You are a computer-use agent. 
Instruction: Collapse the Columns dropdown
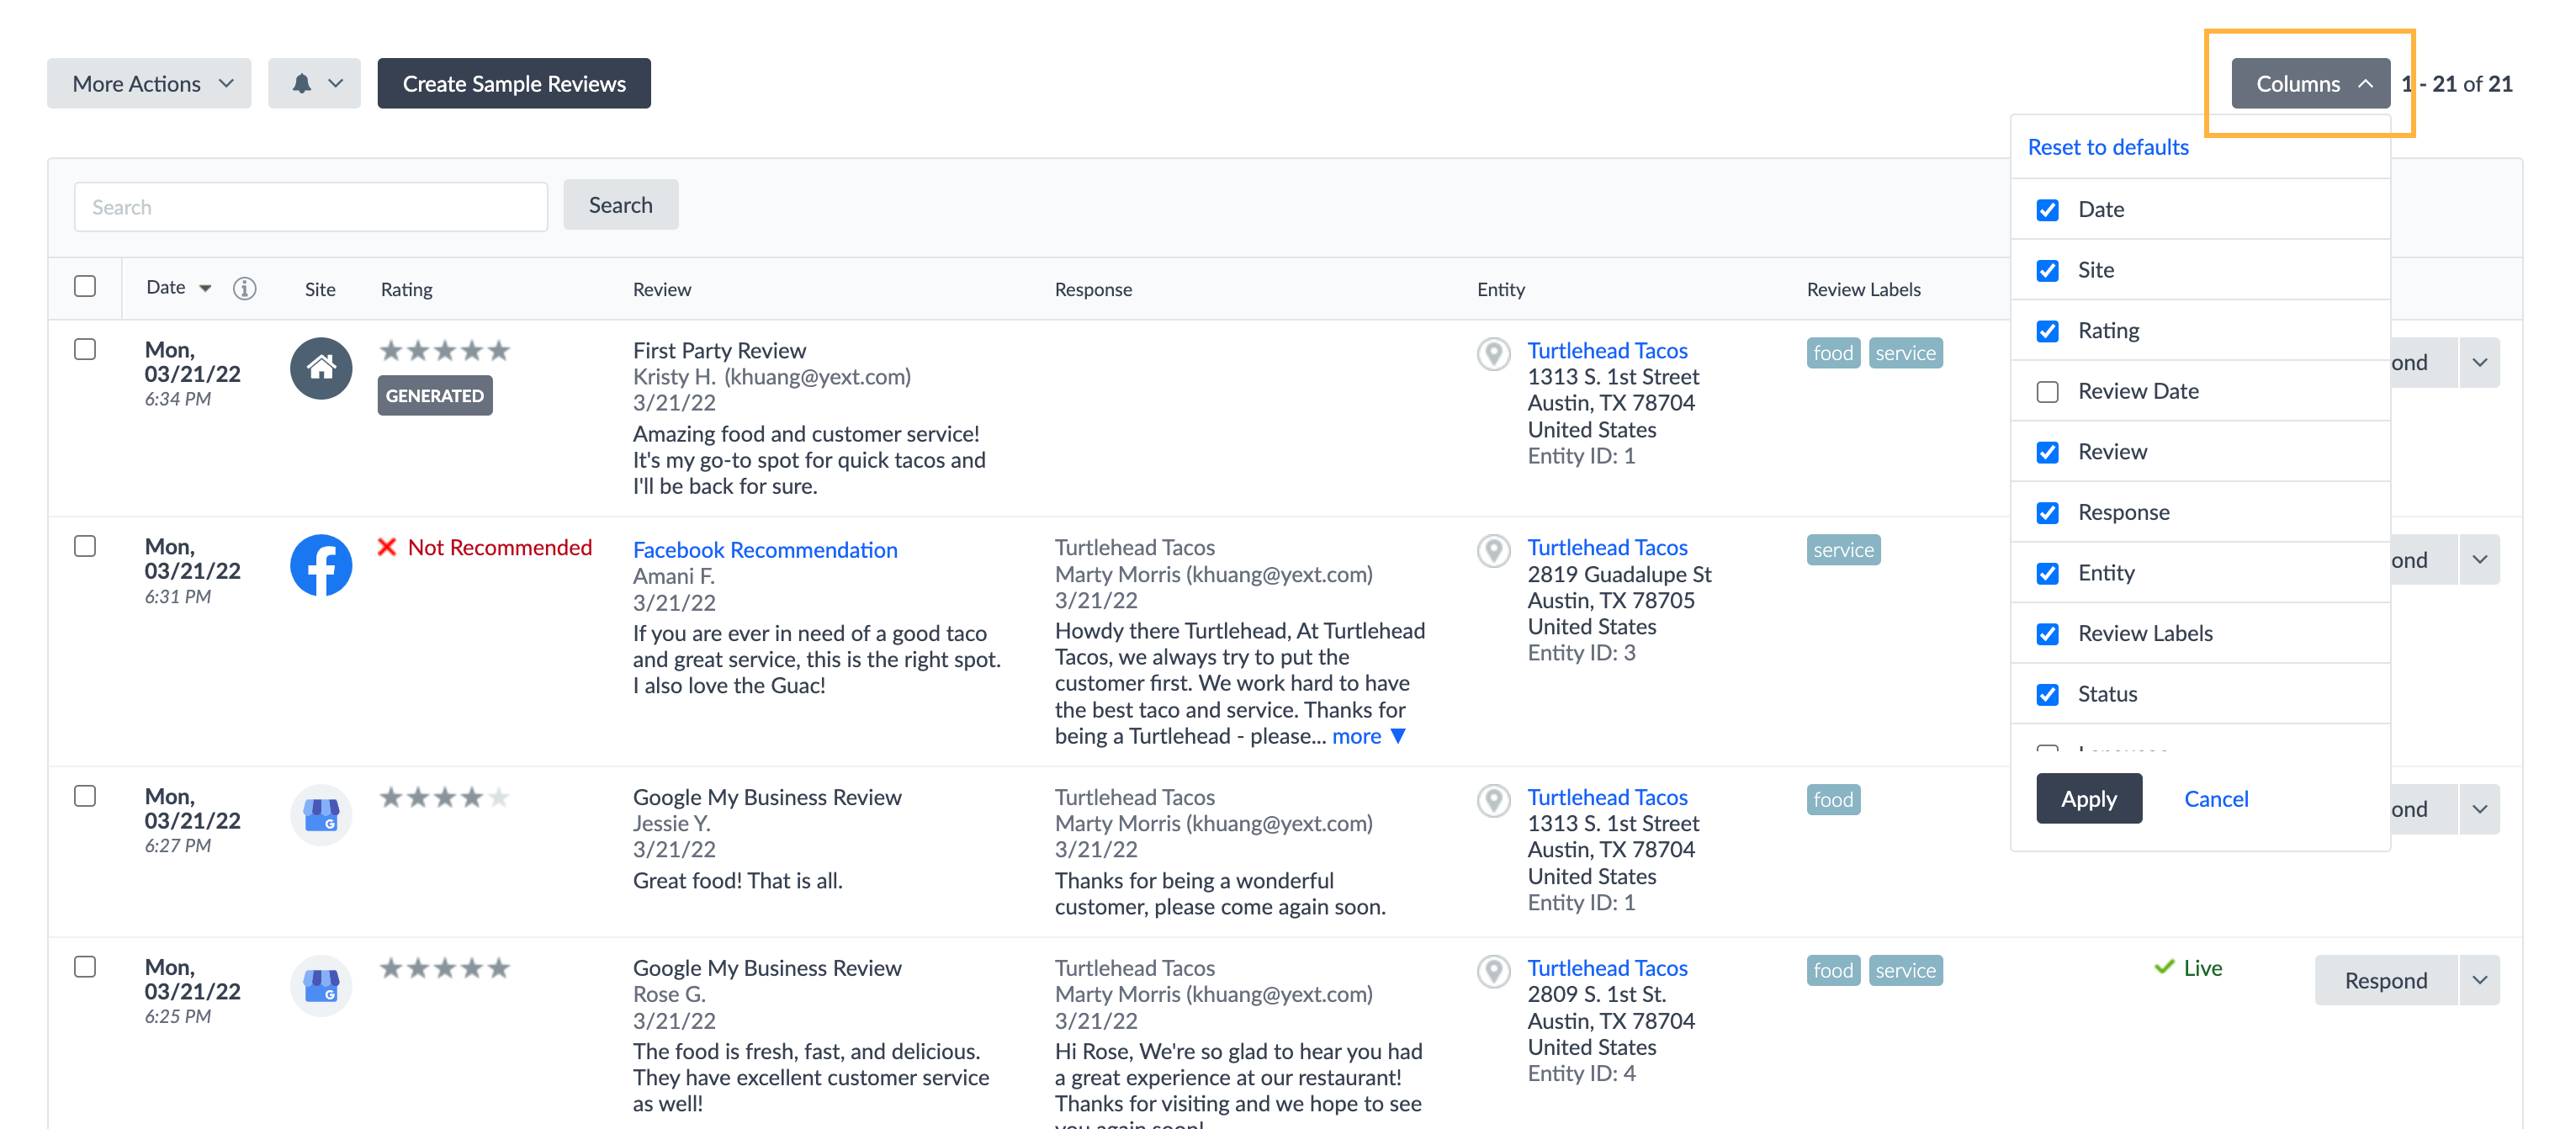2311,83
